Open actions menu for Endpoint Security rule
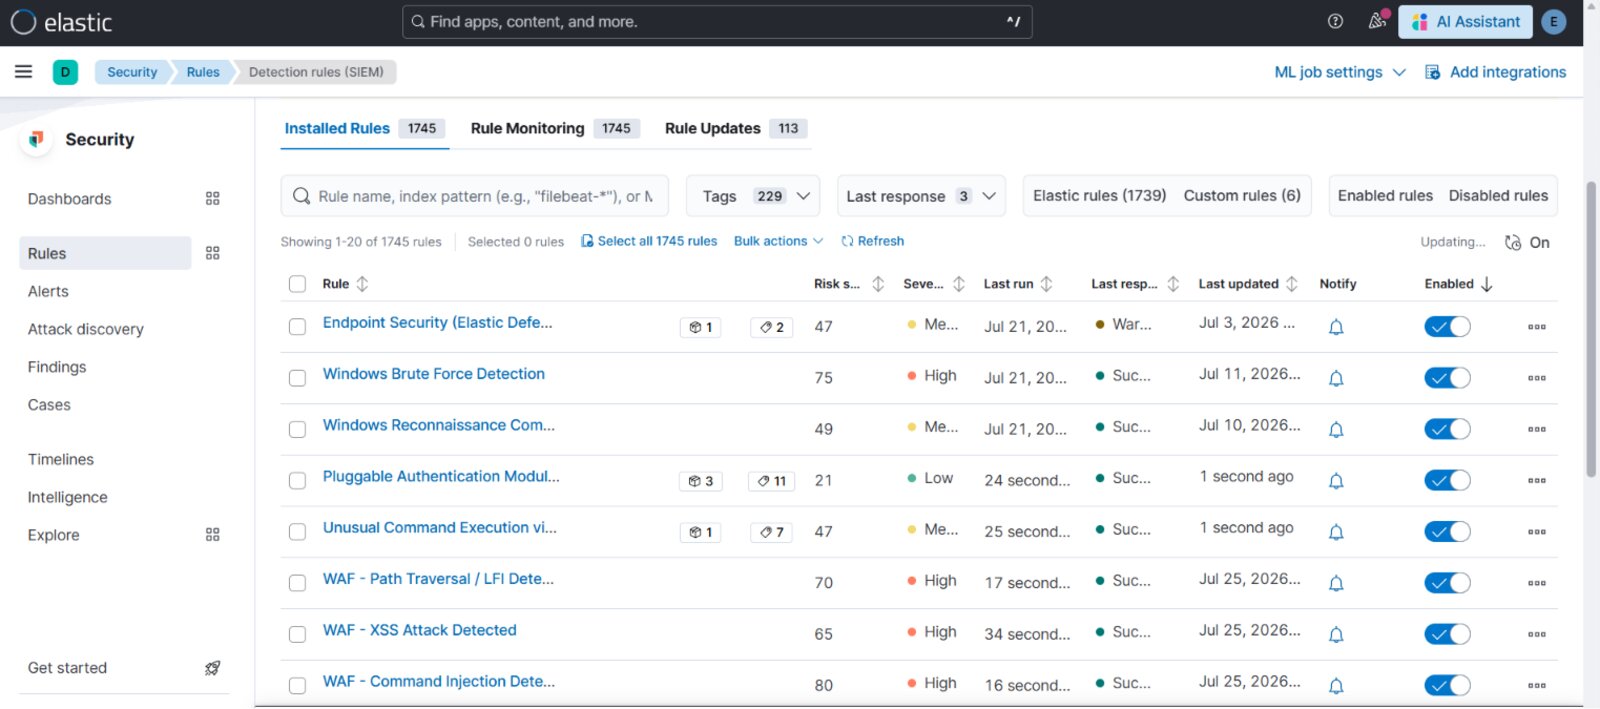This screenshot has height=709, width=1600. 1537,327
